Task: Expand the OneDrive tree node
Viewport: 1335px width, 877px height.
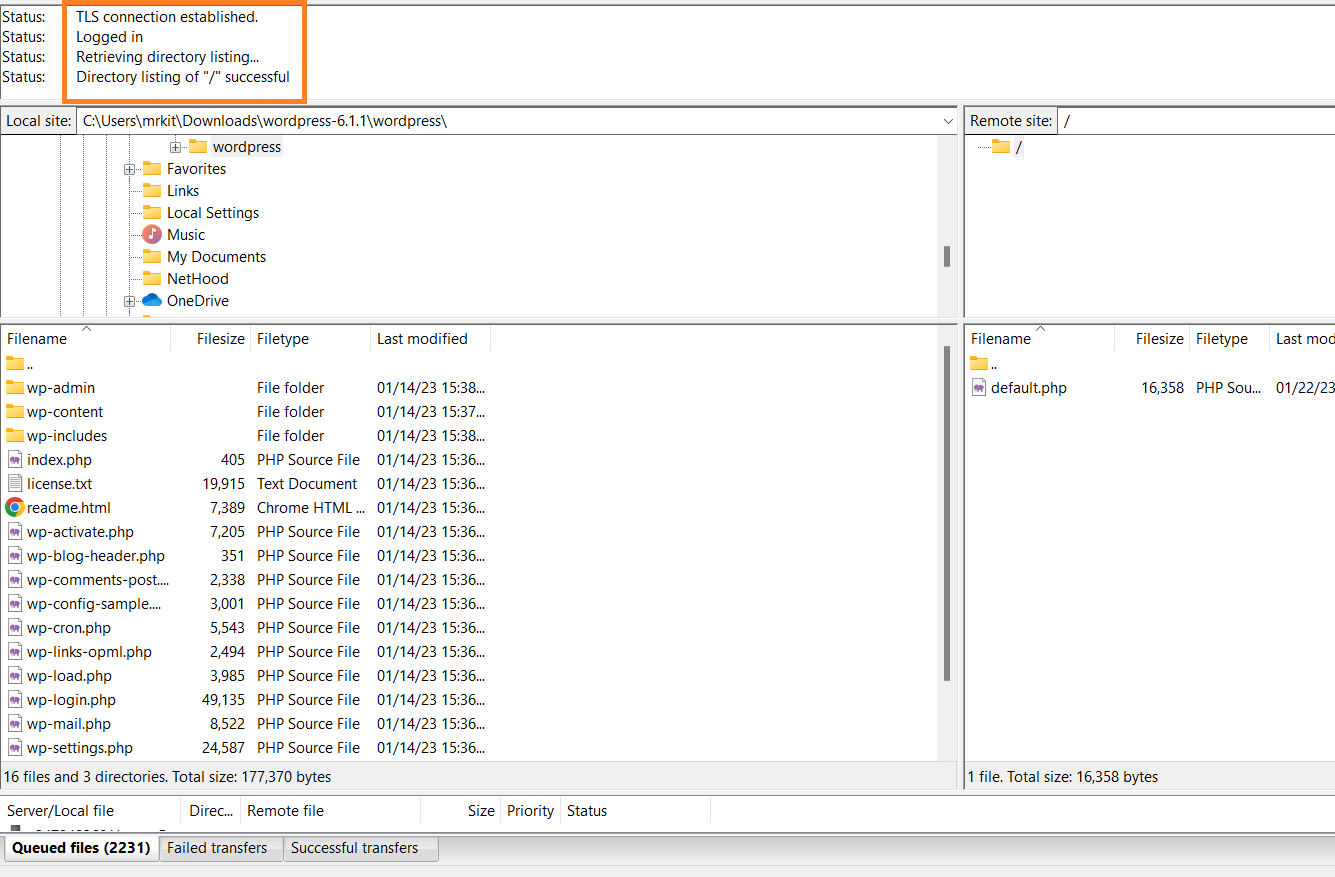Action: tap(129, 301)
